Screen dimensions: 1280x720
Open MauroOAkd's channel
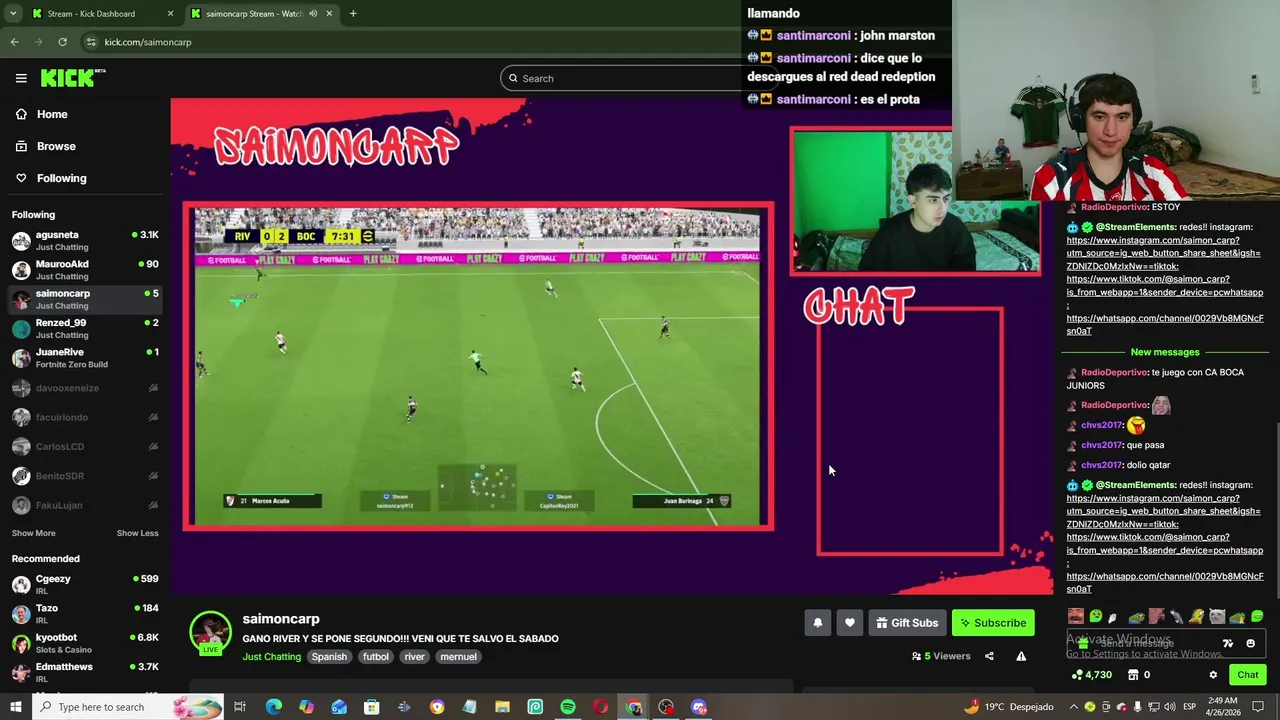85,270
